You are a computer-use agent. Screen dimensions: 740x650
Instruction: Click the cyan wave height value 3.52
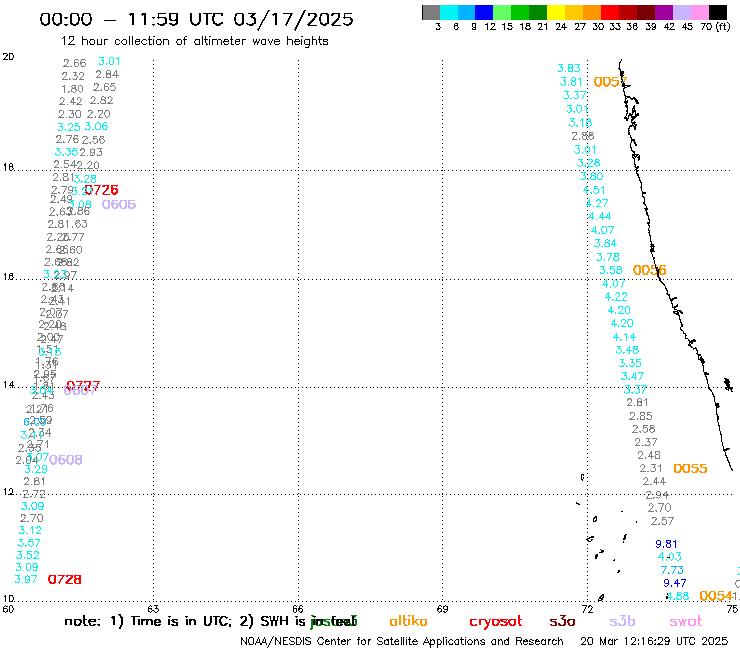28,555
